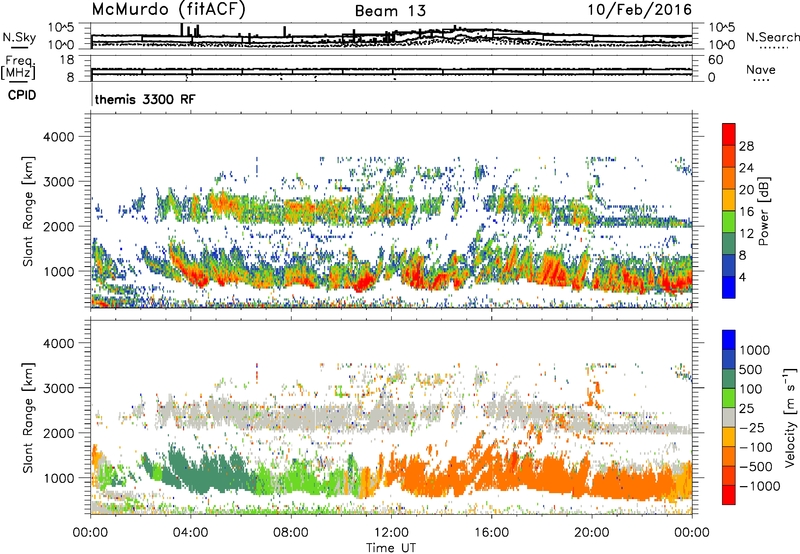
Task: Click the 08:00 time tick label
Action: [290, 533]
